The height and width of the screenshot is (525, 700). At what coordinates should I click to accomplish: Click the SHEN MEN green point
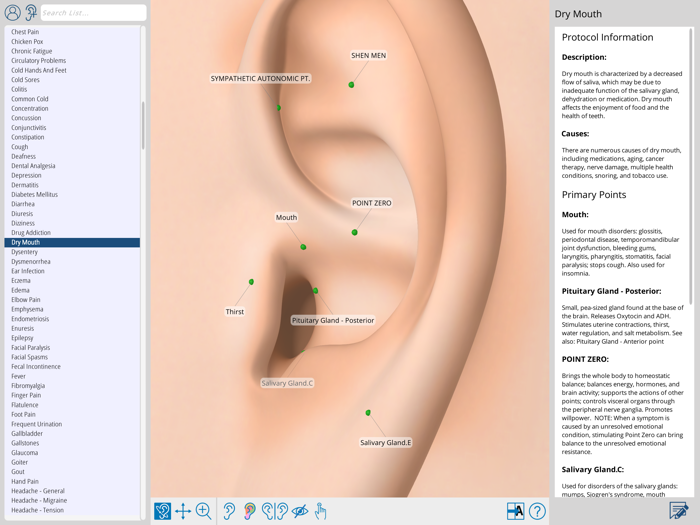tap(351, 84)
